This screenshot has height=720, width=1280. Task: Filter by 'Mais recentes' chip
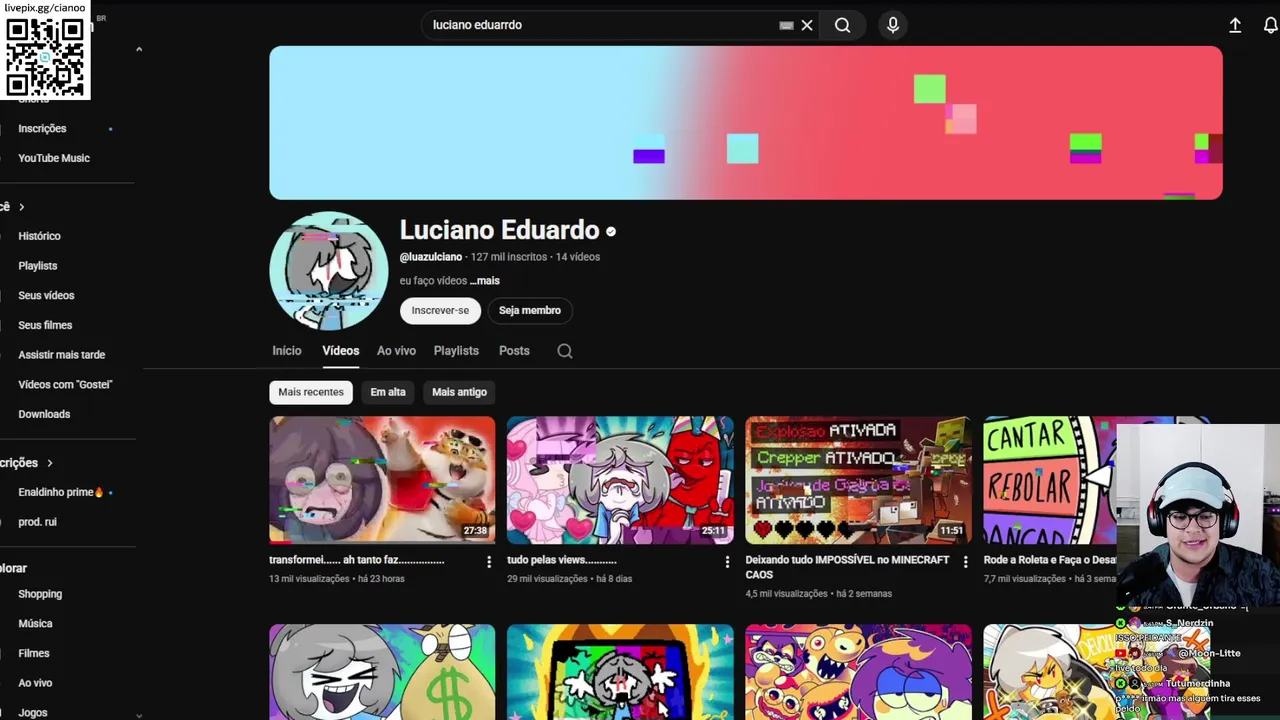311,392
